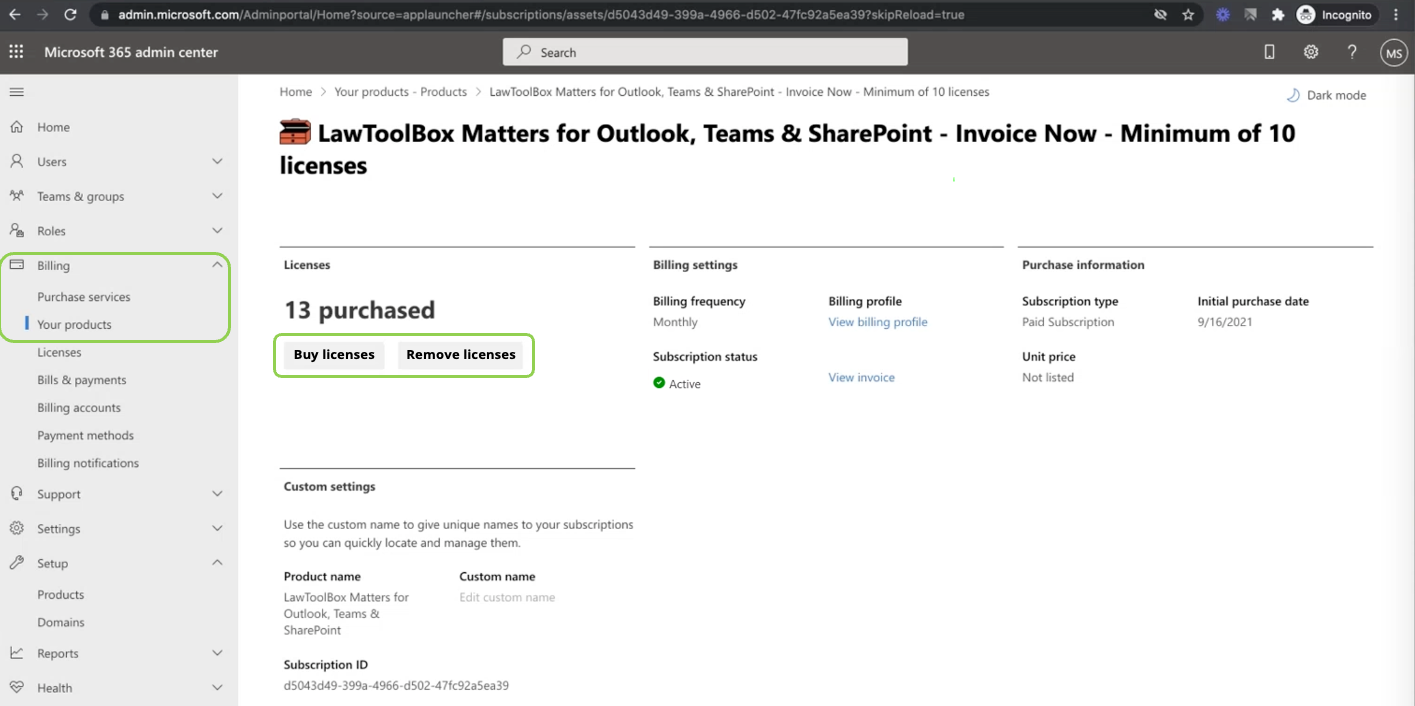This screenshot has width=1415, height=706.
Task: Go to Home breadcrumb
Action: click(296, 92)
